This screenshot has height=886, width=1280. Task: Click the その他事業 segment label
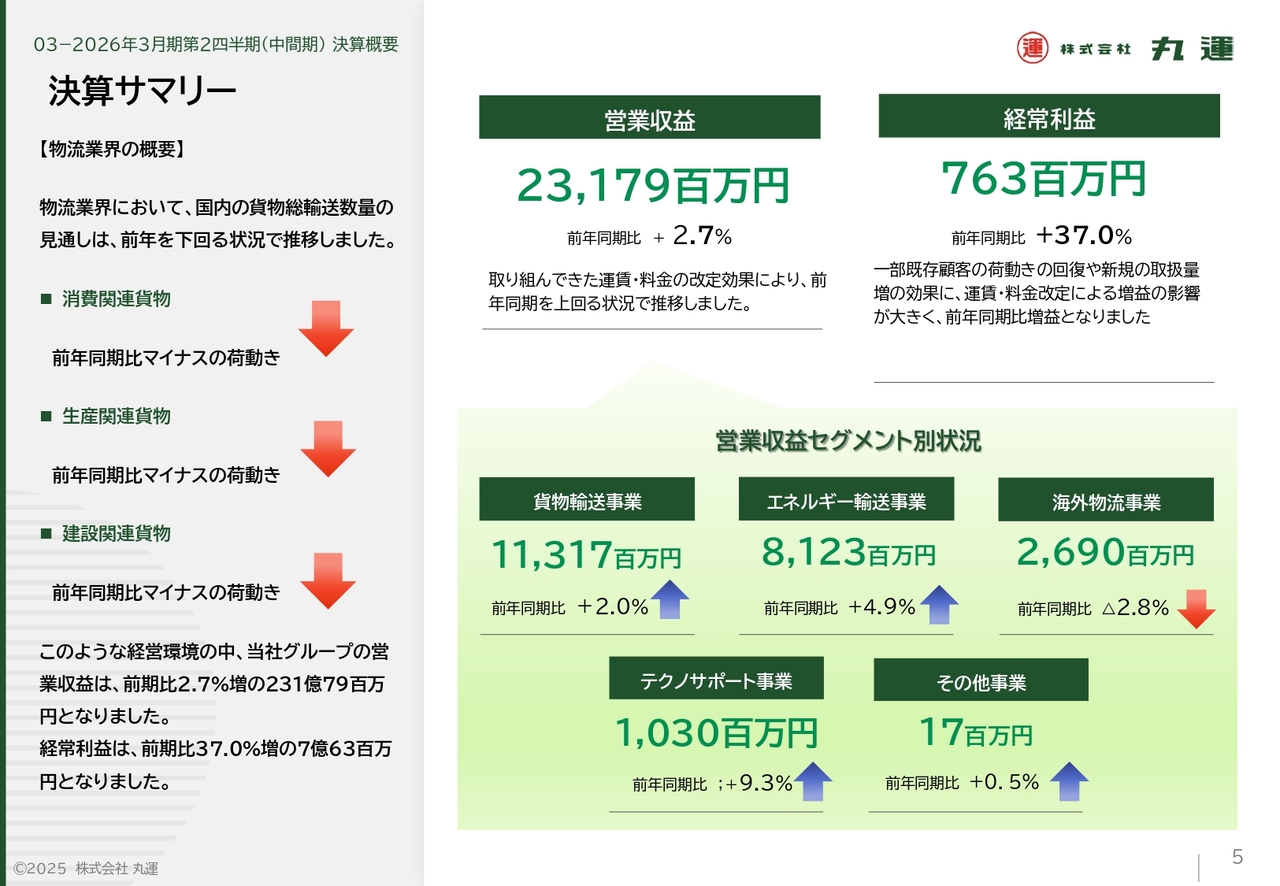click(x=980, y=681)
